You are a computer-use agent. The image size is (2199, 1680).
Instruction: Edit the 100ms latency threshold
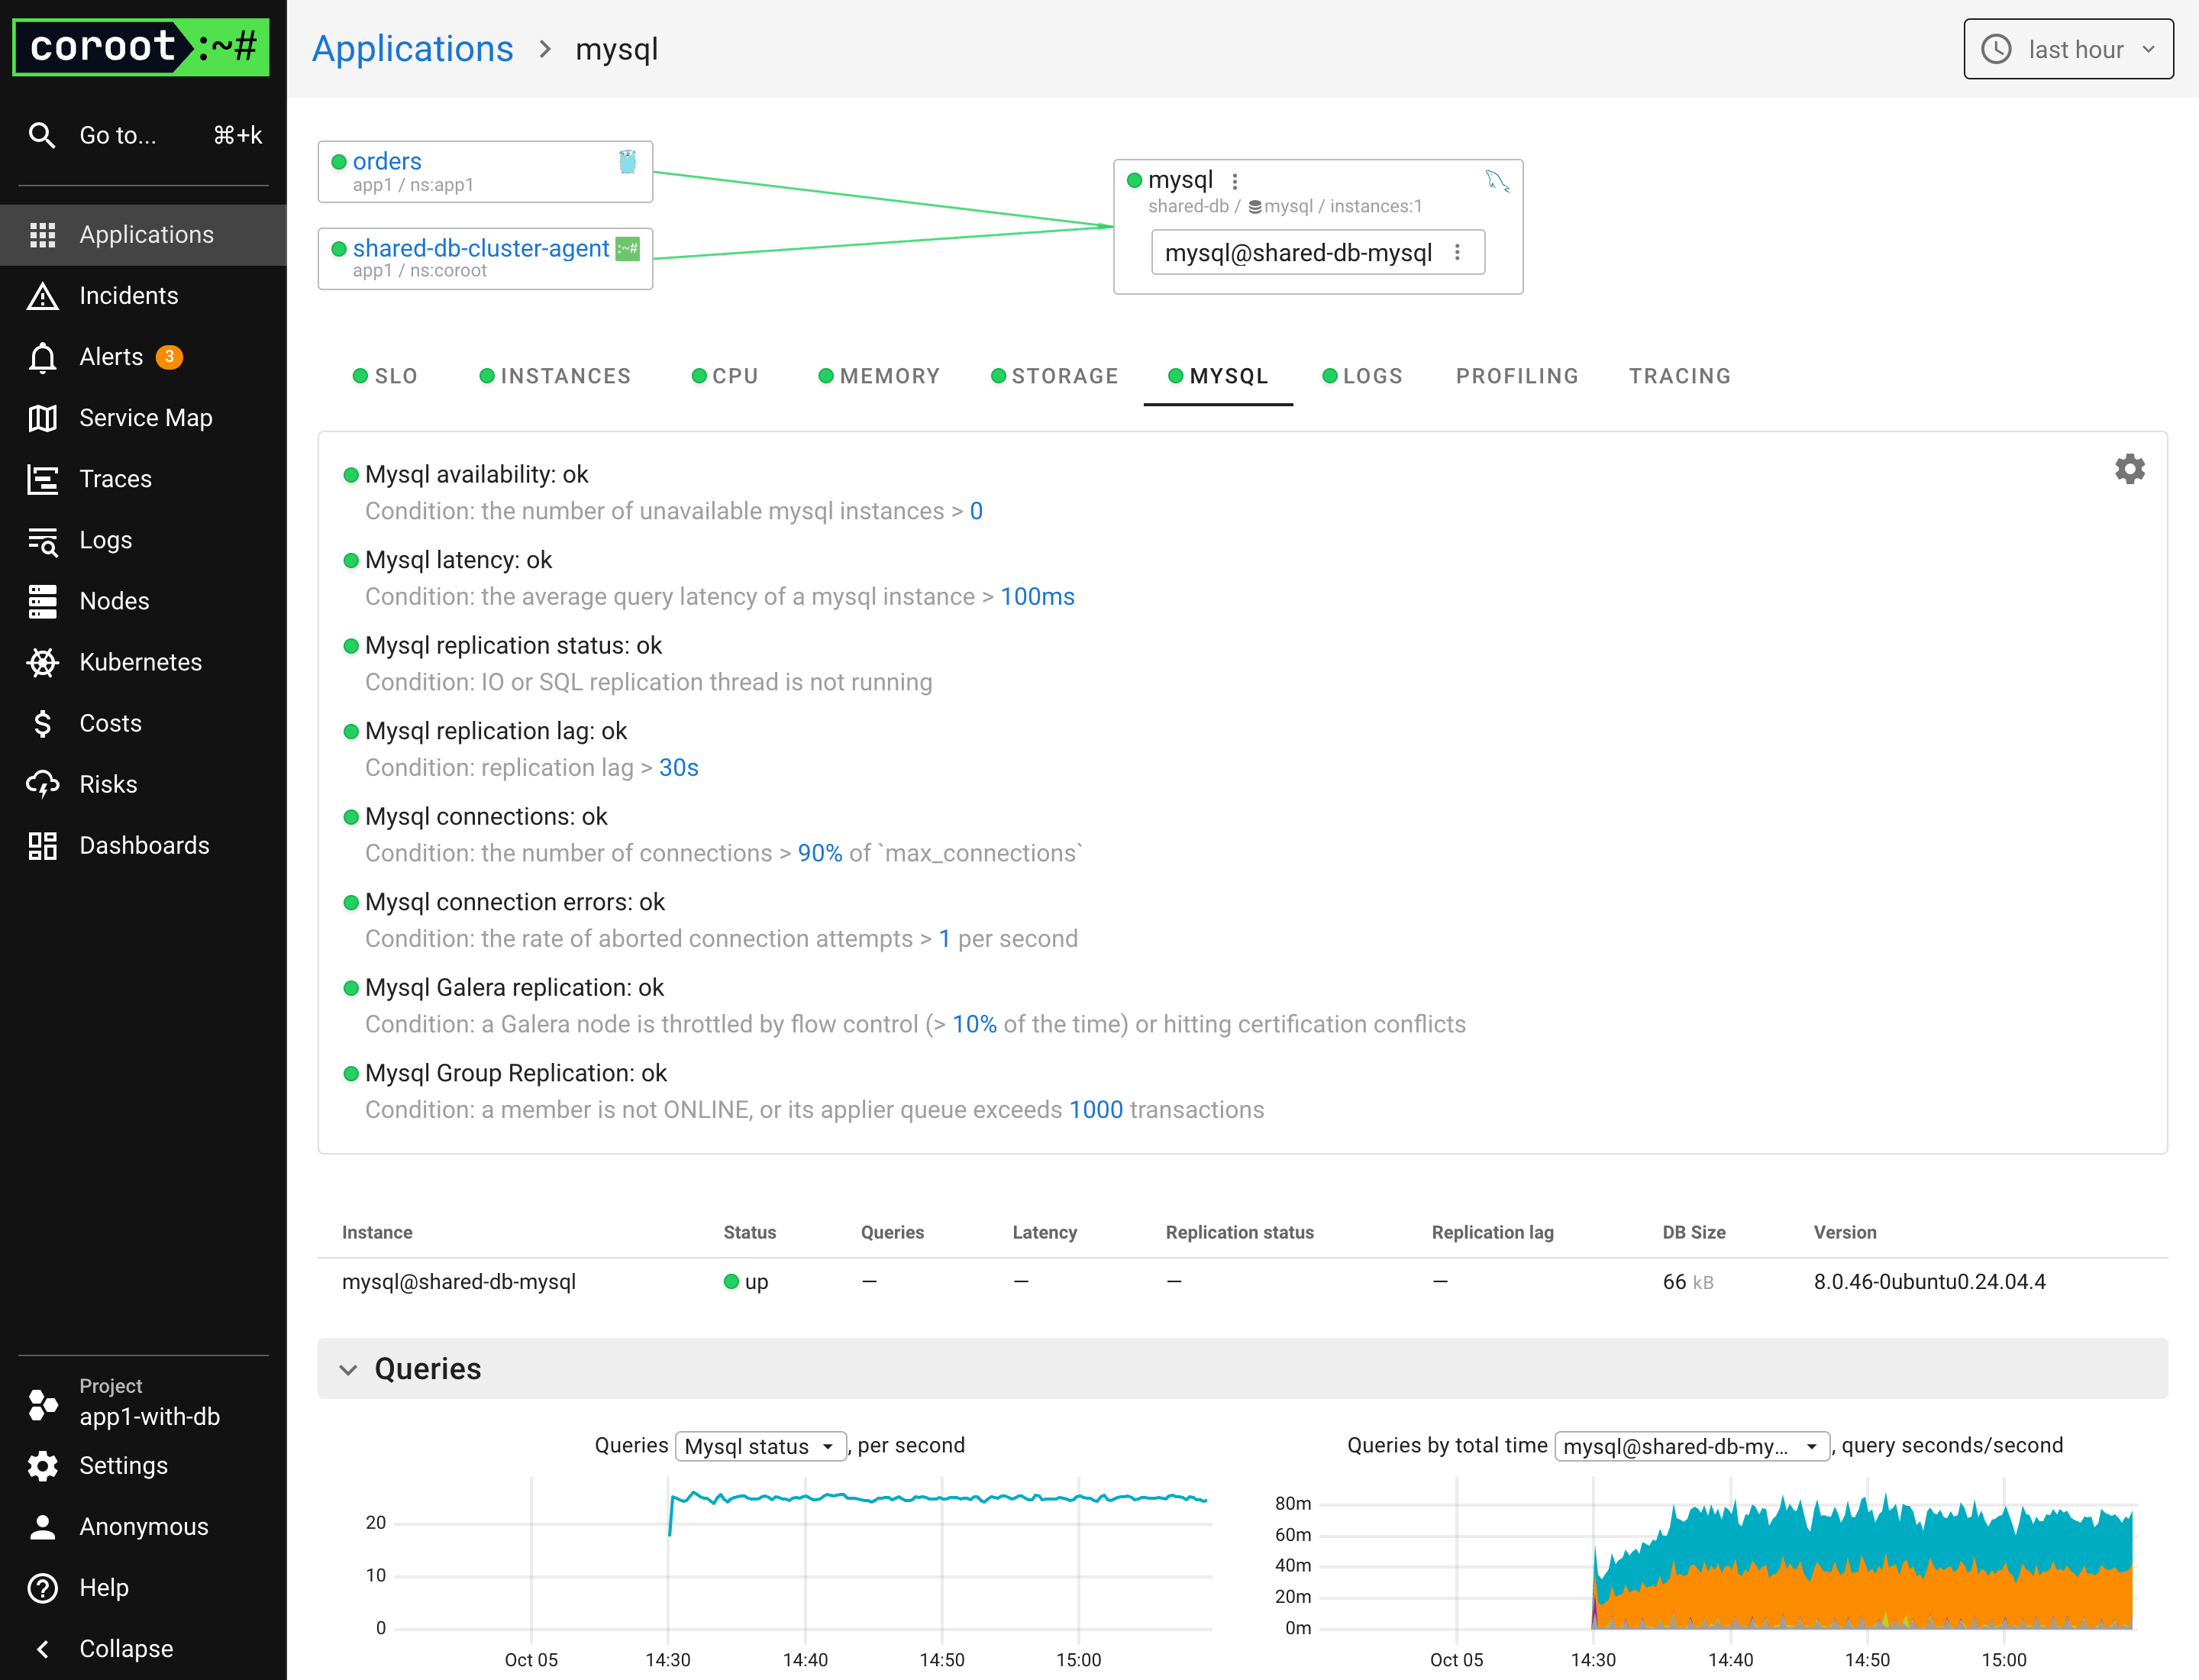pyautogui.click(x=1037, y=597)
